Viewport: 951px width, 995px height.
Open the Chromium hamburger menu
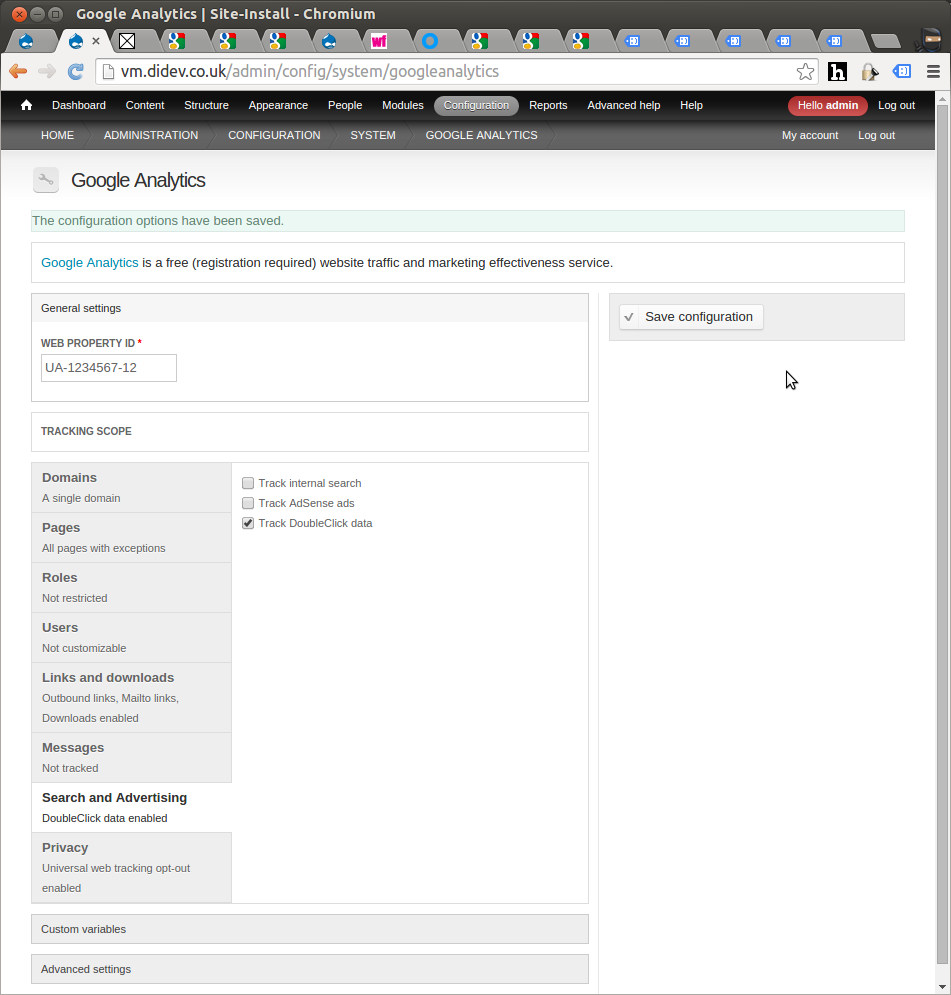pyautogui.click(x=933, y=72)
